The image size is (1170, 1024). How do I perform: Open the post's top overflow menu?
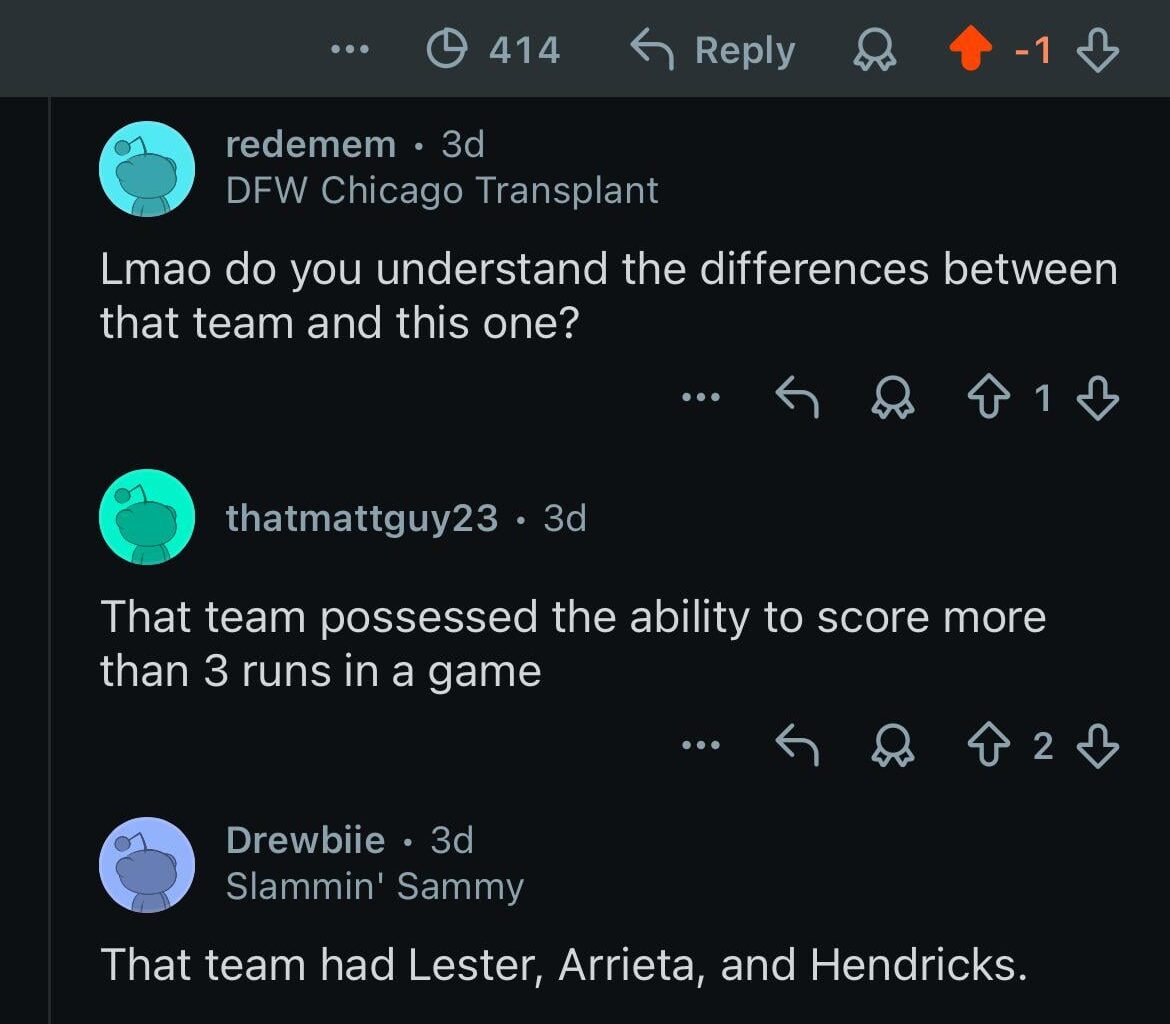tap(349, 49)
